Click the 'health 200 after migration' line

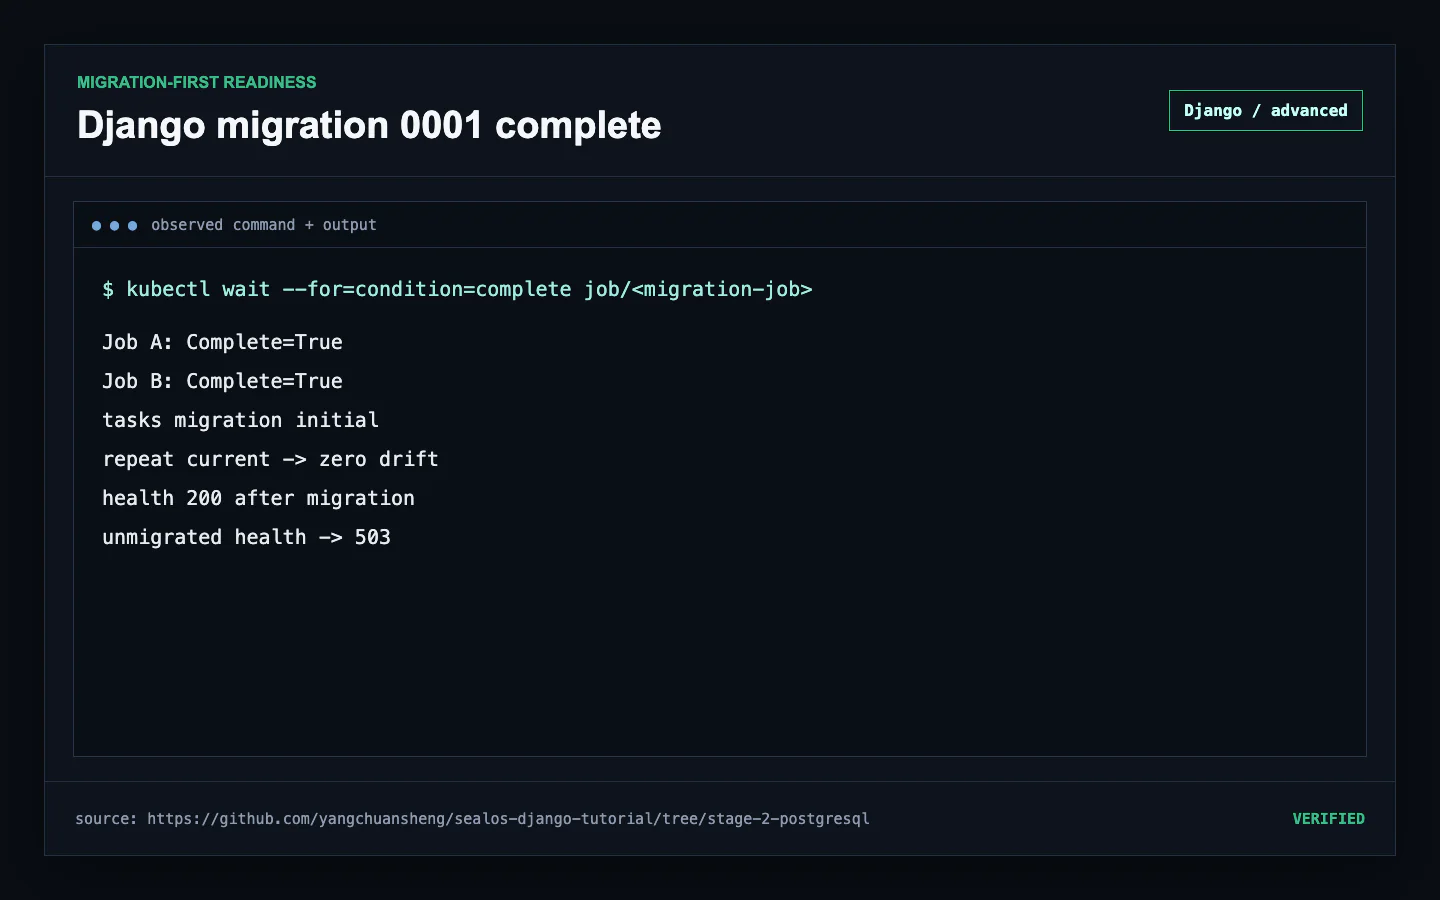pyautogui.click(x=258, y=498)
